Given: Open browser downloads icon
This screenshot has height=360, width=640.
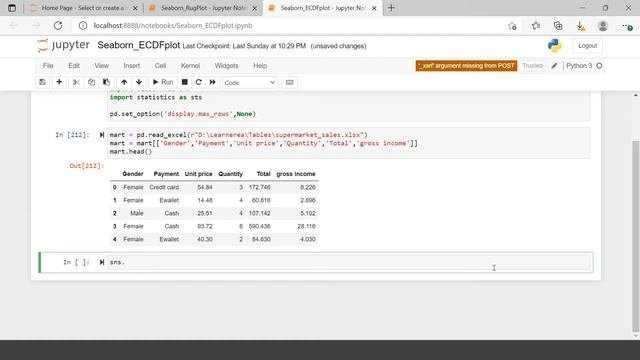Looking at the screenshot, I should 580,26.
